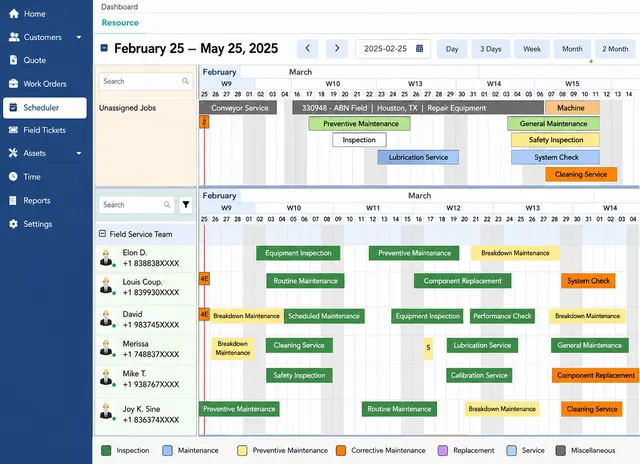
Task: Open the Resource tab
Action: (x=120, y=23)
